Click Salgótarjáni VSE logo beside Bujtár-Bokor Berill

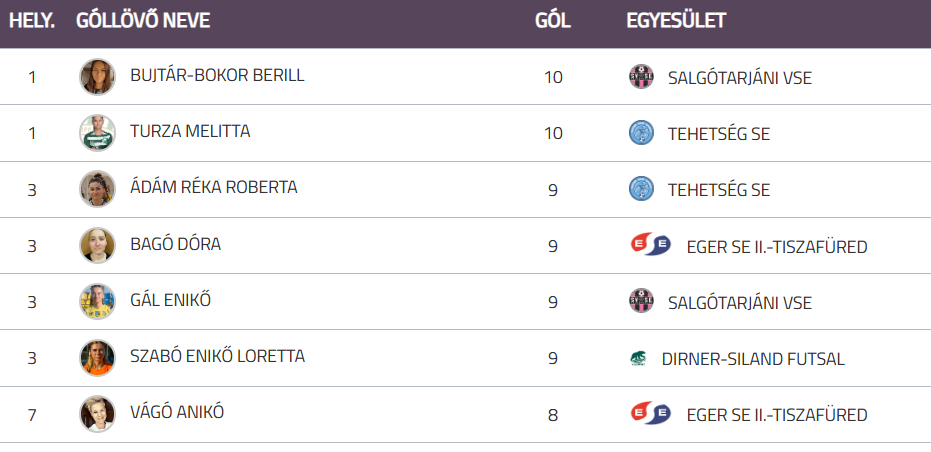coord(640,77)
